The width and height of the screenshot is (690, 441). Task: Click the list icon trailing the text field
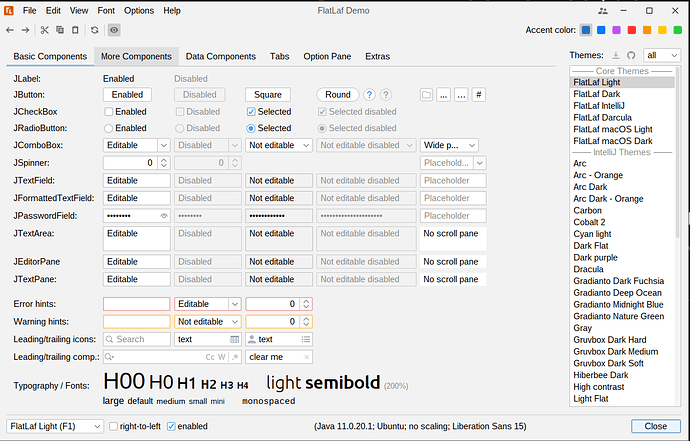pyautogui.click(x=306, y=339)
